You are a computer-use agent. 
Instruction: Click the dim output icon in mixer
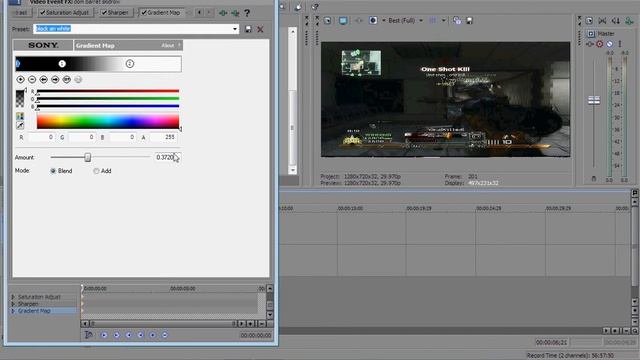(616, 20)
